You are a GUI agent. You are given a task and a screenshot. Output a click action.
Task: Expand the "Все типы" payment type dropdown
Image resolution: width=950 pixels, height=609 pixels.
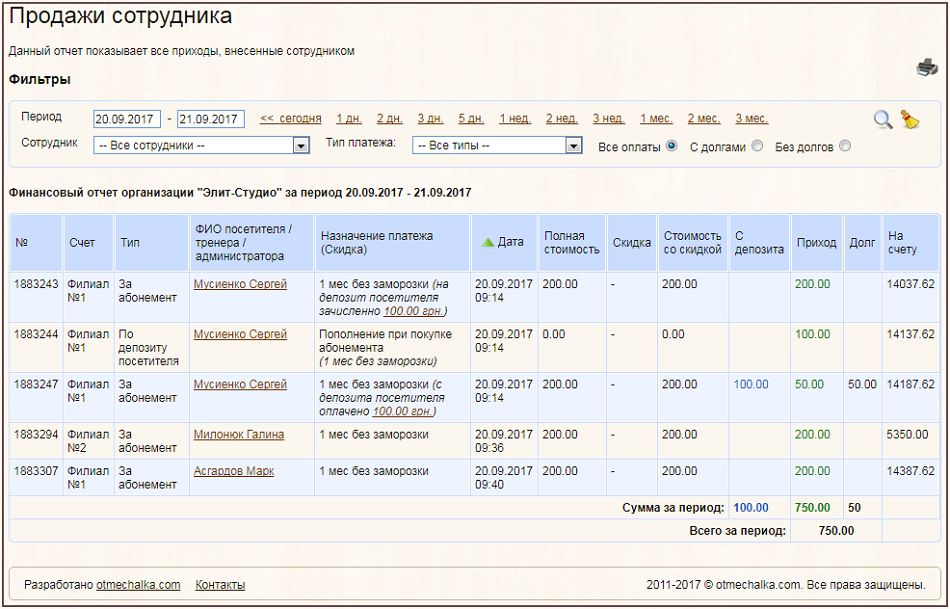(x=497, y=146)
